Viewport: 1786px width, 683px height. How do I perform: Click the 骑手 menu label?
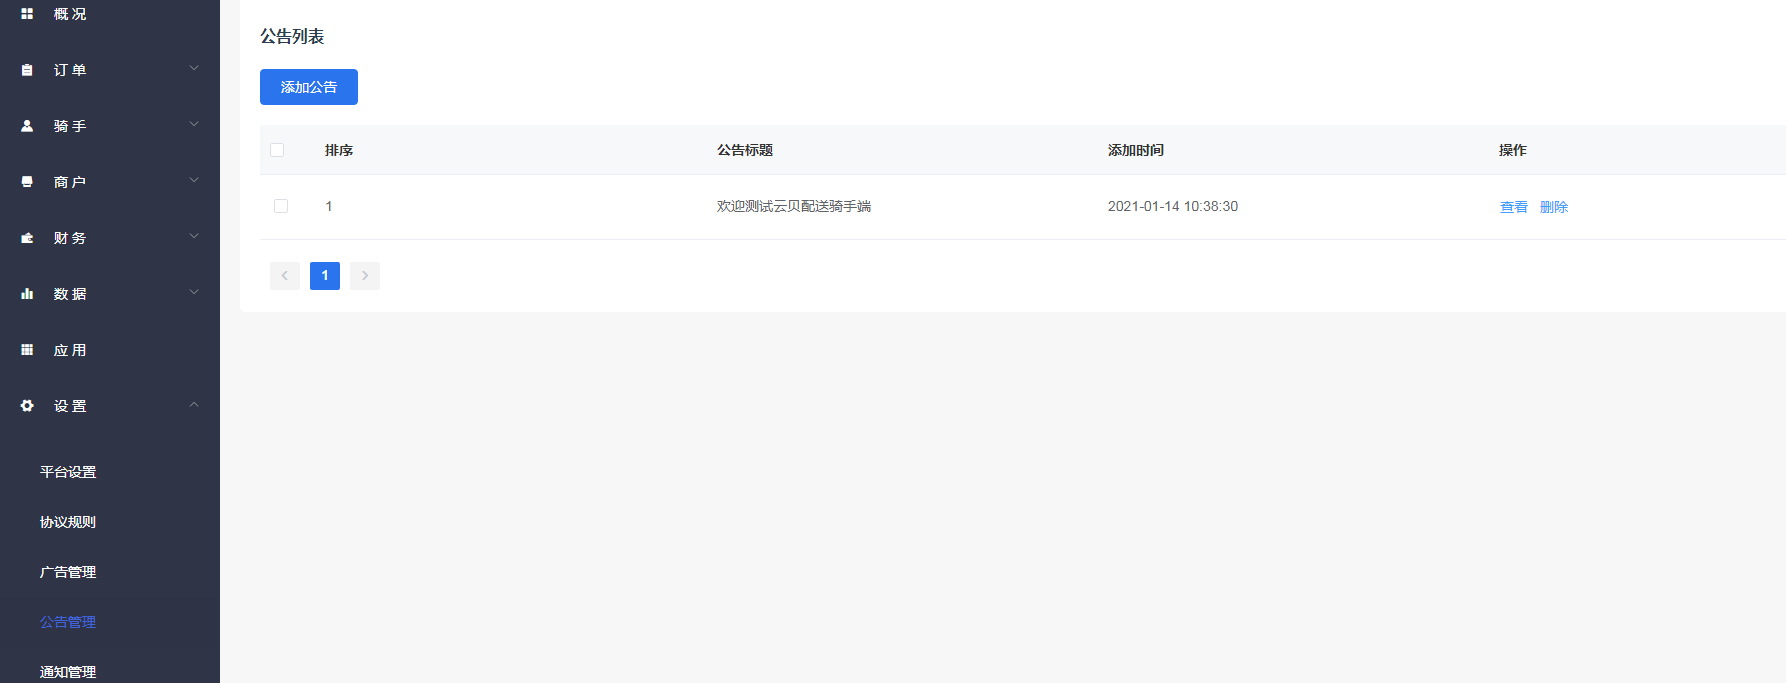[70, 126]
